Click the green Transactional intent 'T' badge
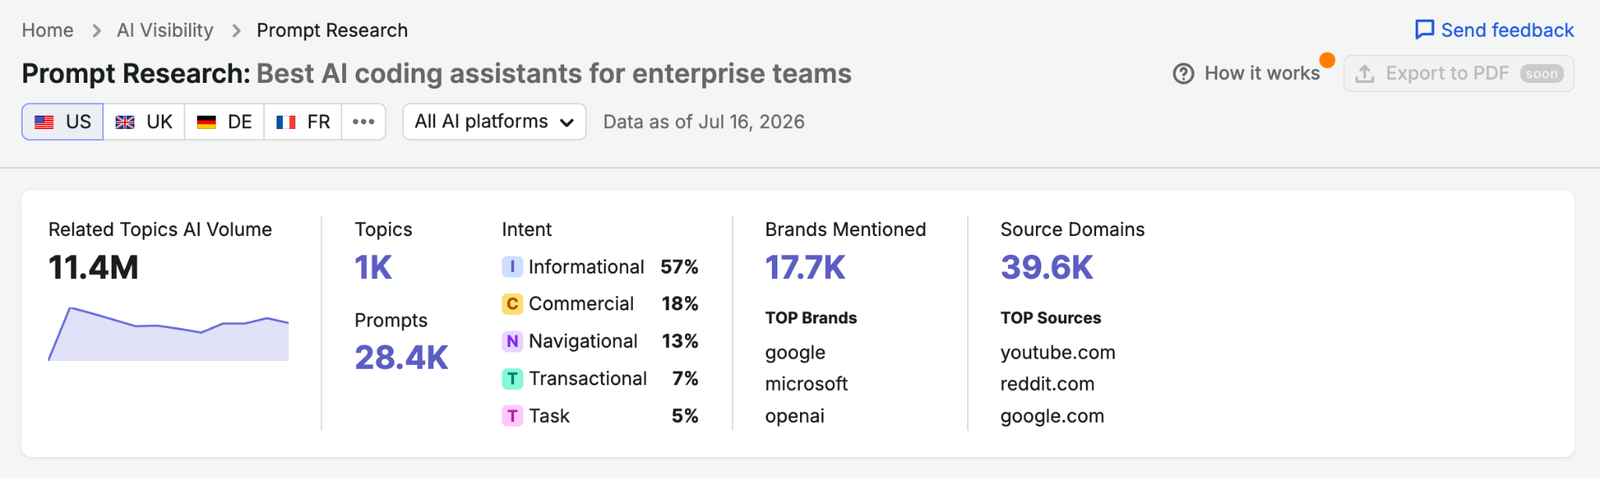This screenshot has height=479, width=1600. pyautogui.click(x=512, y=379)
